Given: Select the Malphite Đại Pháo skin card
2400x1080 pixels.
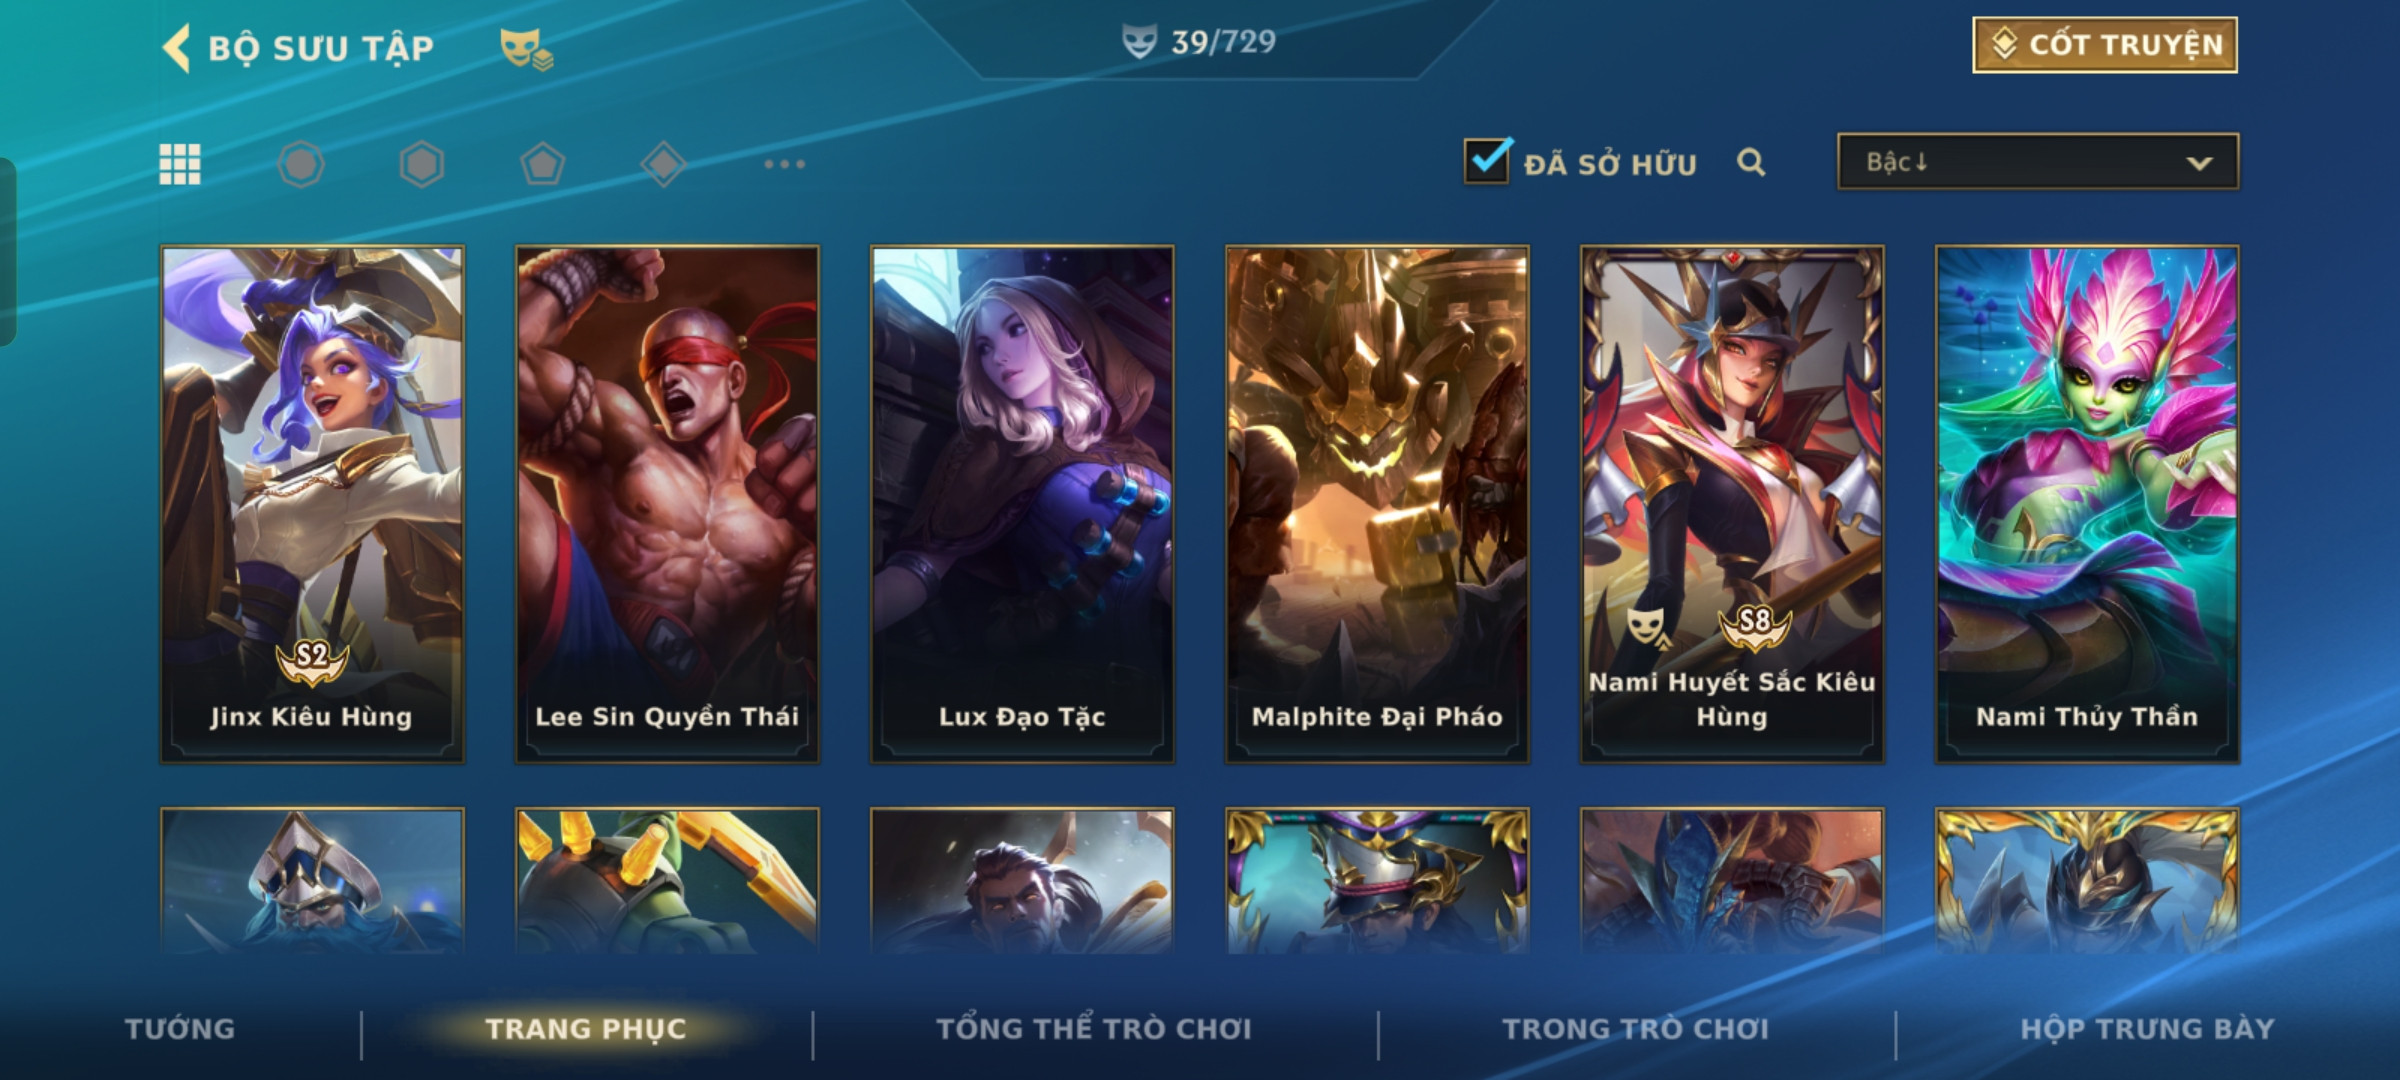Looking at the screenshot, I should pos(1377,505).
